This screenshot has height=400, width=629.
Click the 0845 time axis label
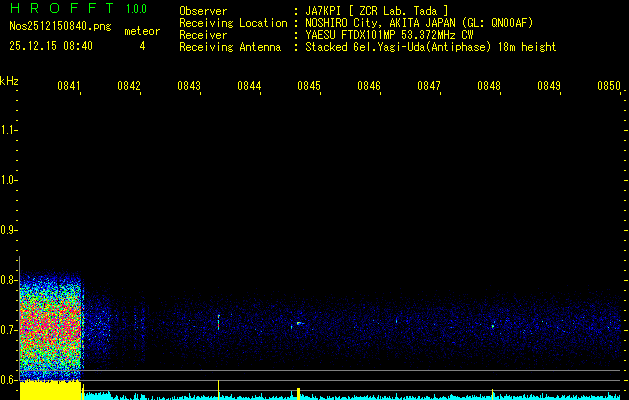click(x=309, y=87)
